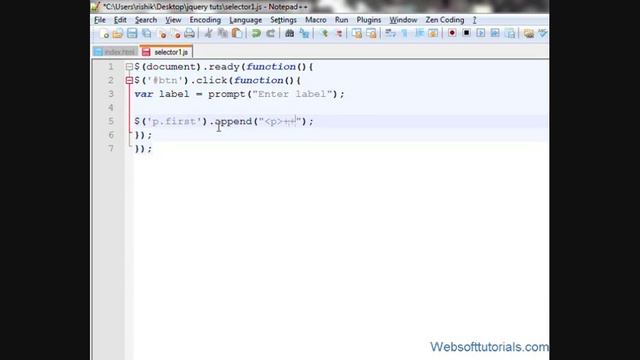Screen dimensions: 640x360
Task: Open the Macro menu
Action: 316,20
